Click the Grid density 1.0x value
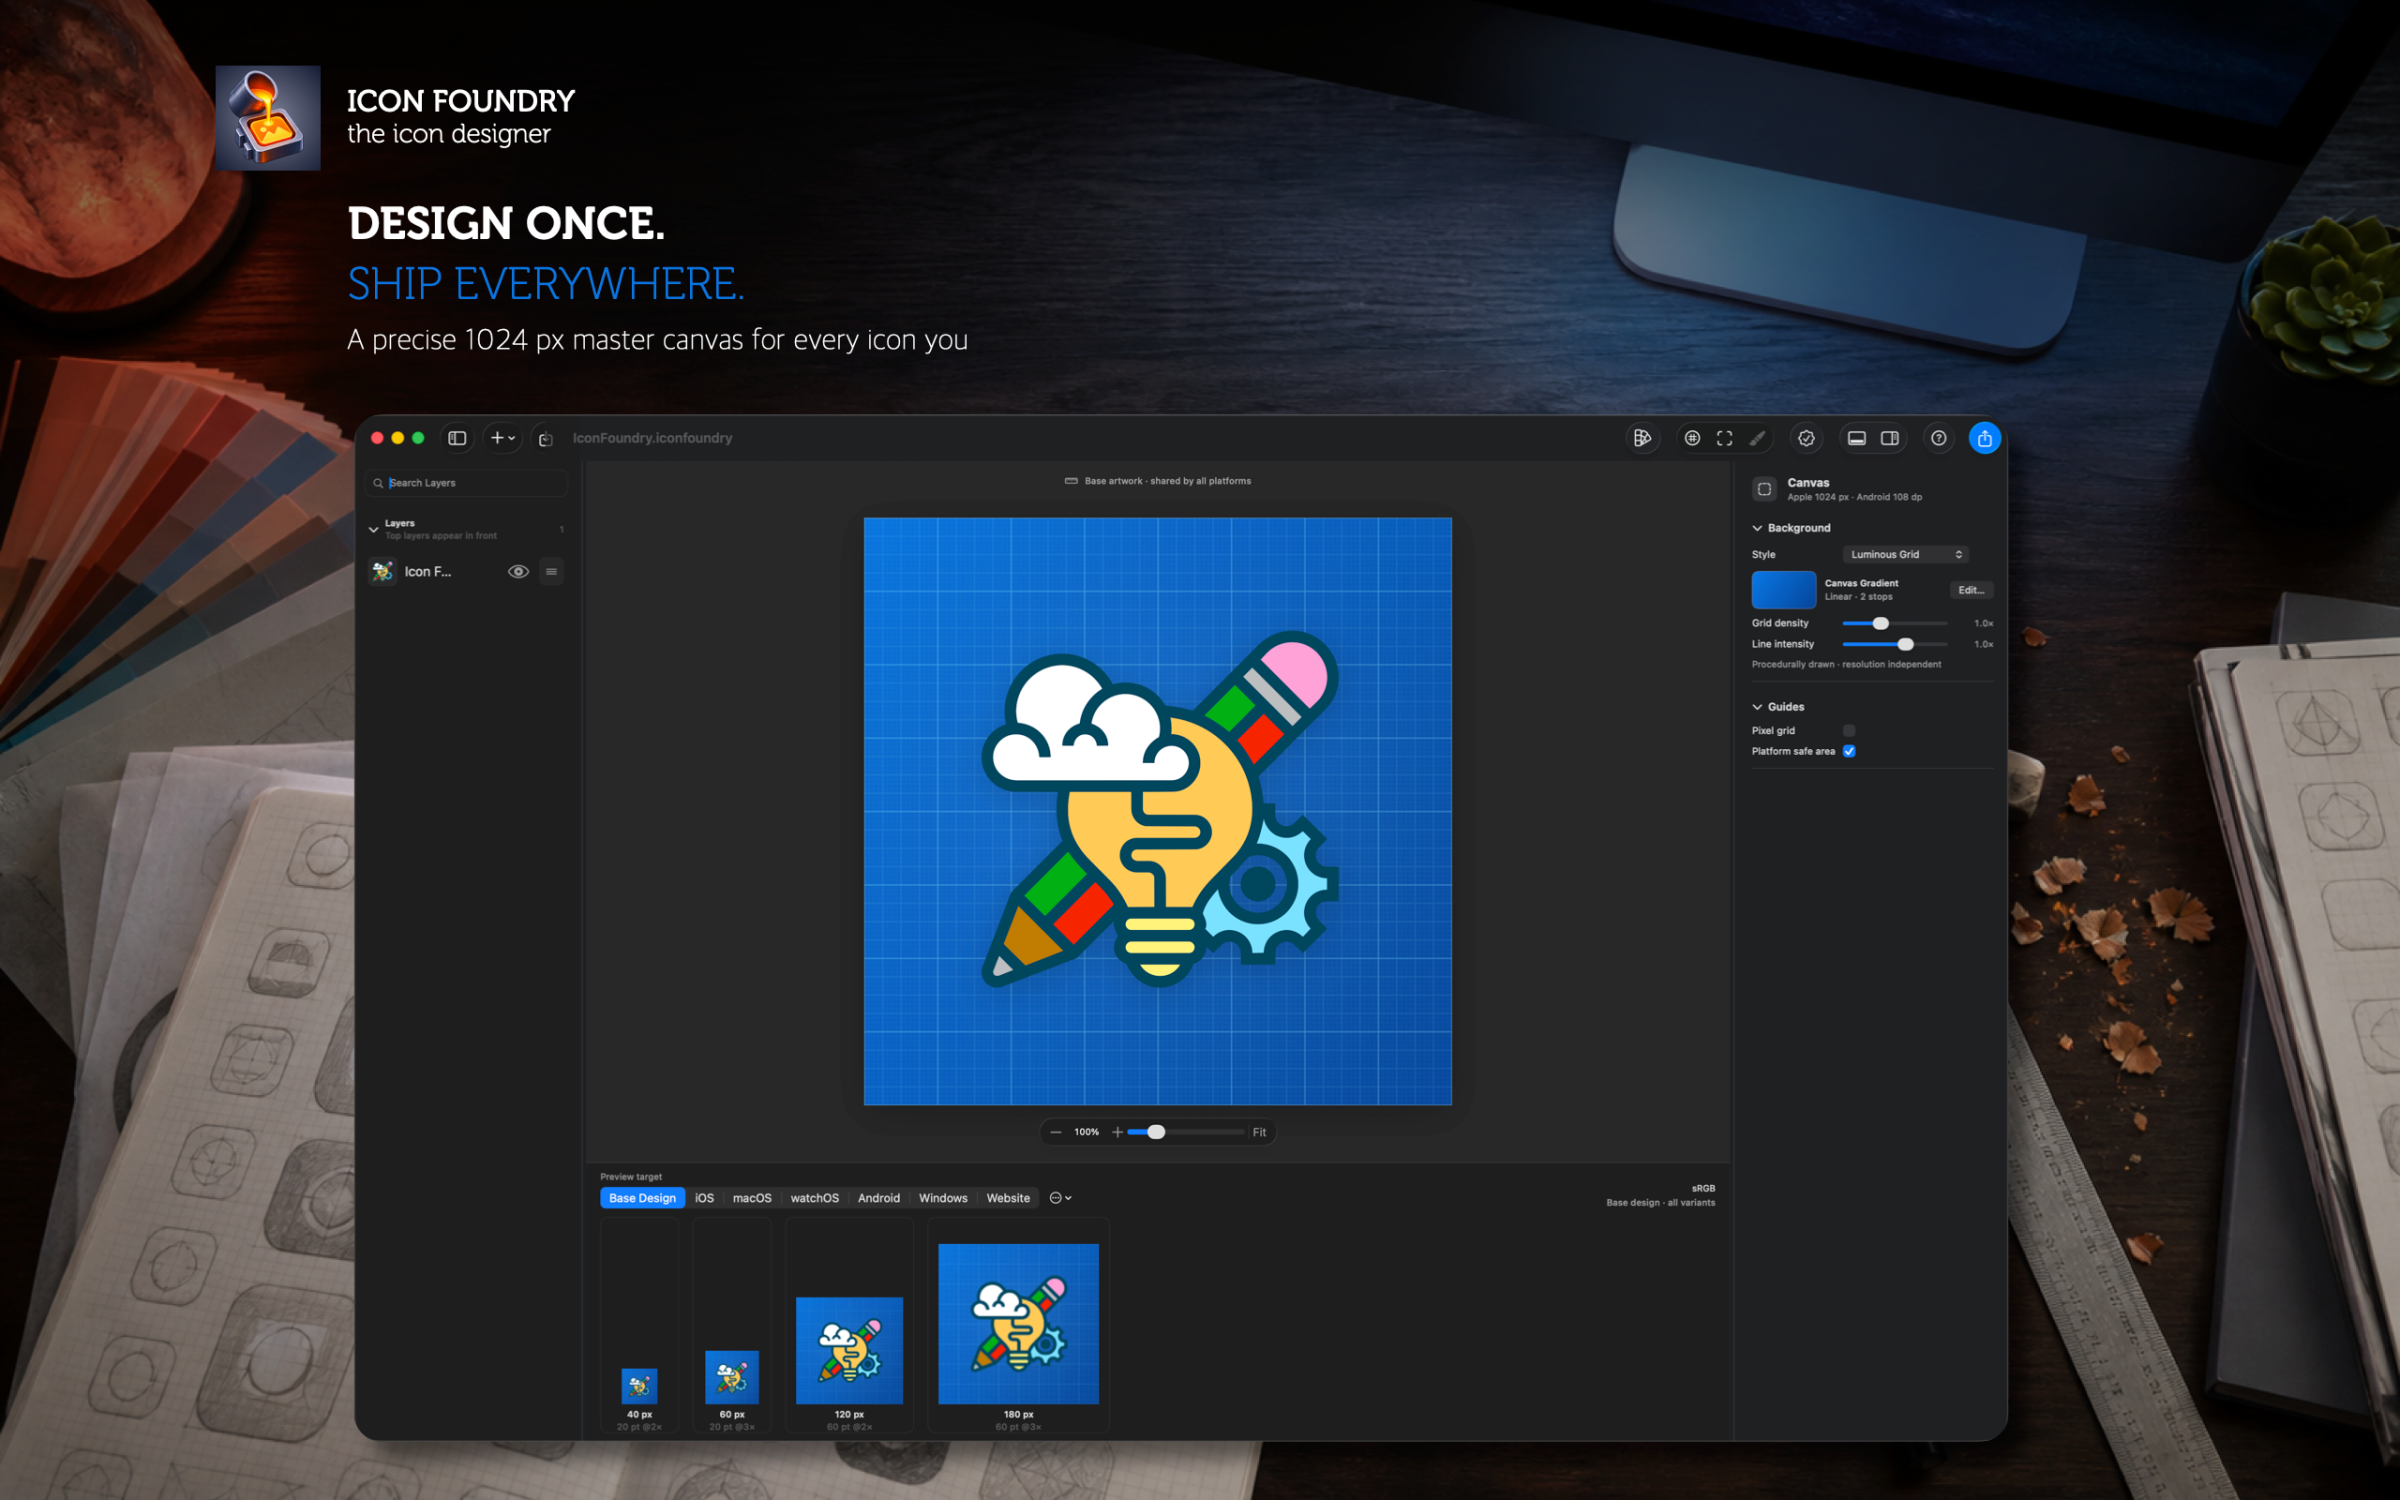The height and width of the screenshot is (1500, 2400). (x=1984, y=624)
